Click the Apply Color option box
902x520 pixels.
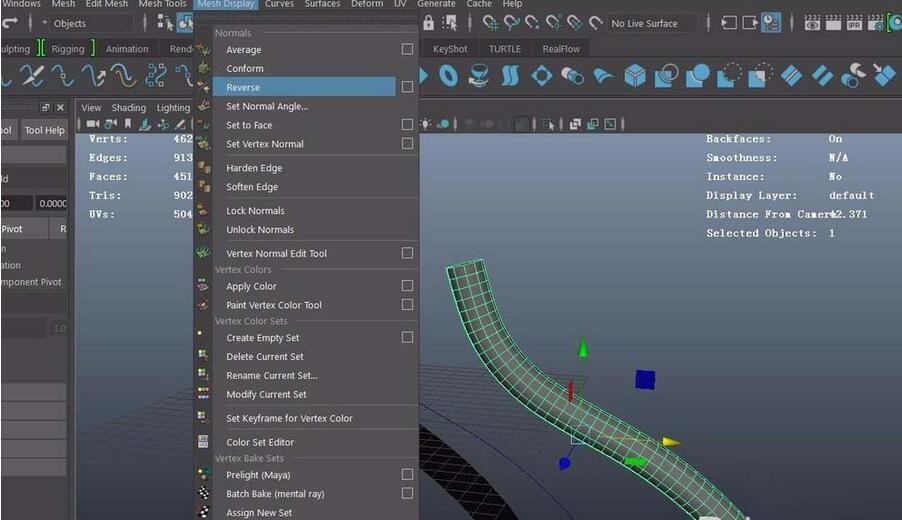coord(407,286)
